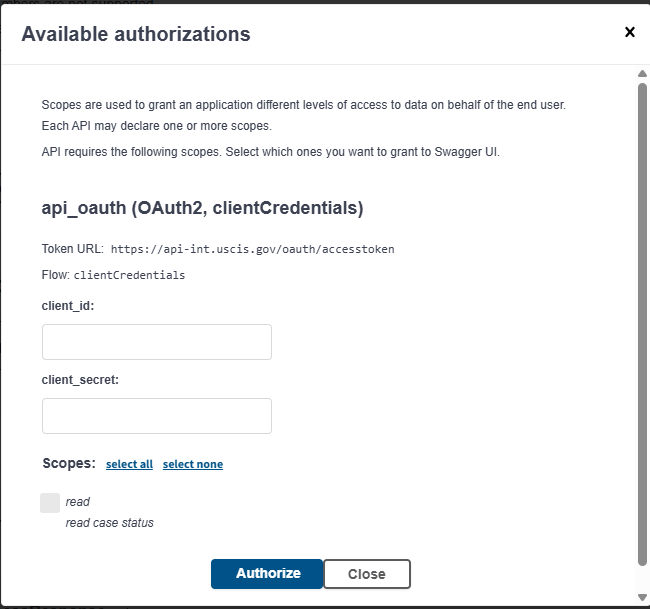Click the "select all" scopes link
This screenshot has height=609, width=650.
(129, 464)
